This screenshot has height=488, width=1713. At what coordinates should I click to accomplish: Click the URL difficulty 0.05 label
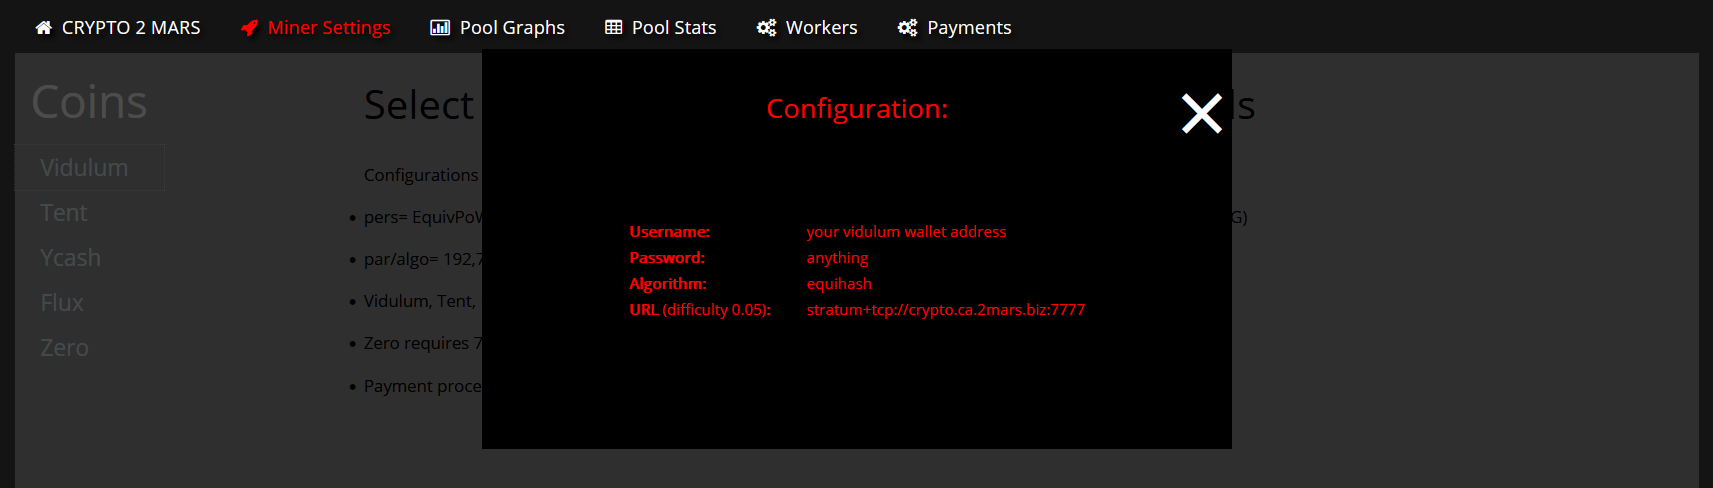click(x=700, y=310)
